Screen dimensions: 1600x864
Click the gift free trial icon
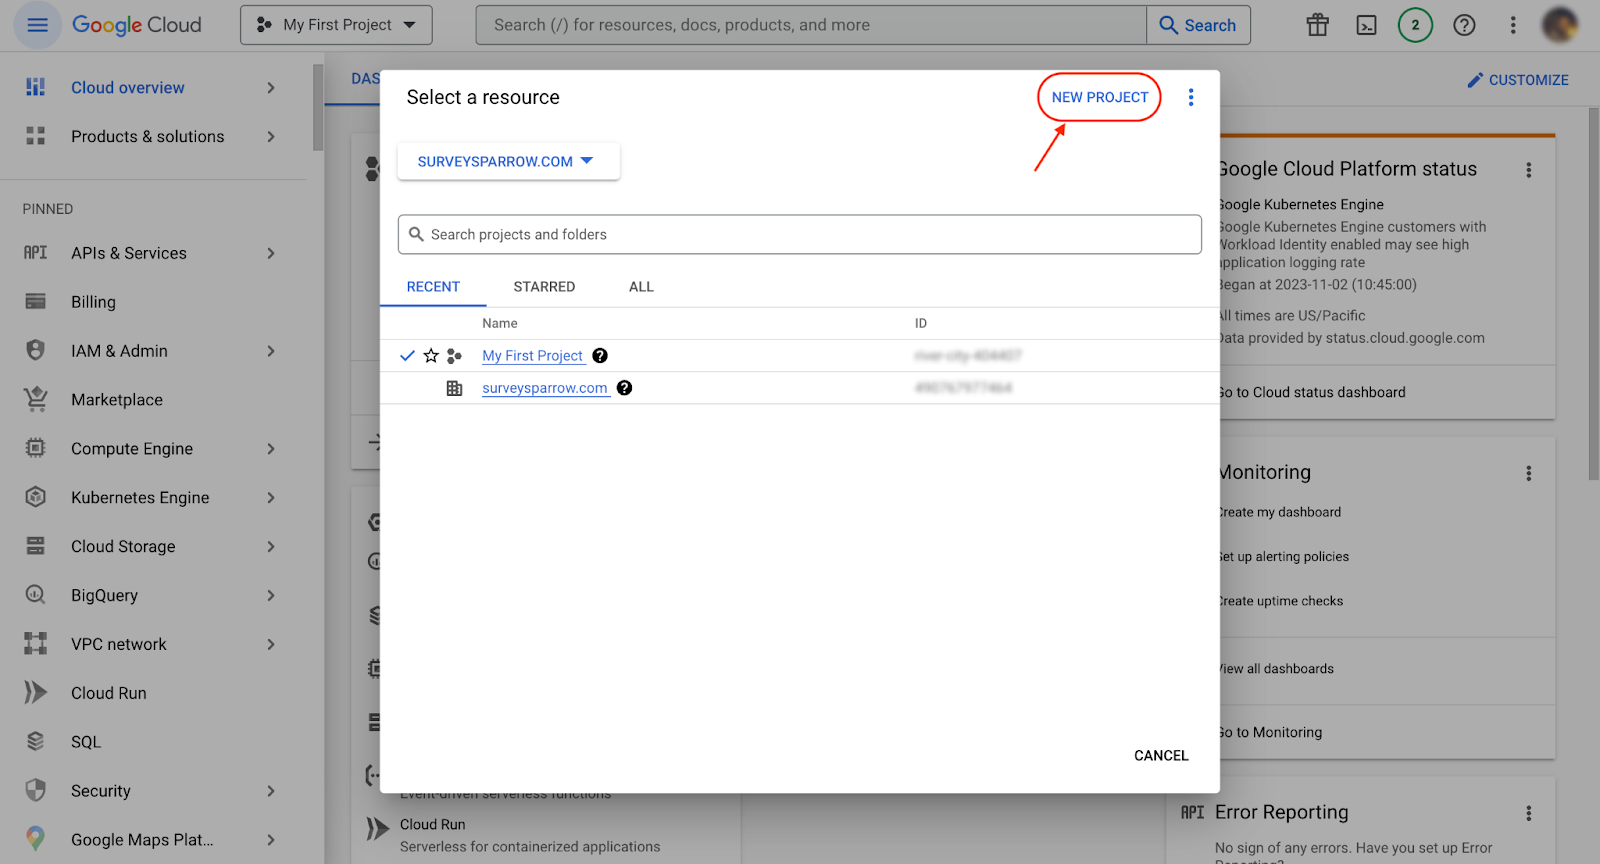click(1317, 25)
